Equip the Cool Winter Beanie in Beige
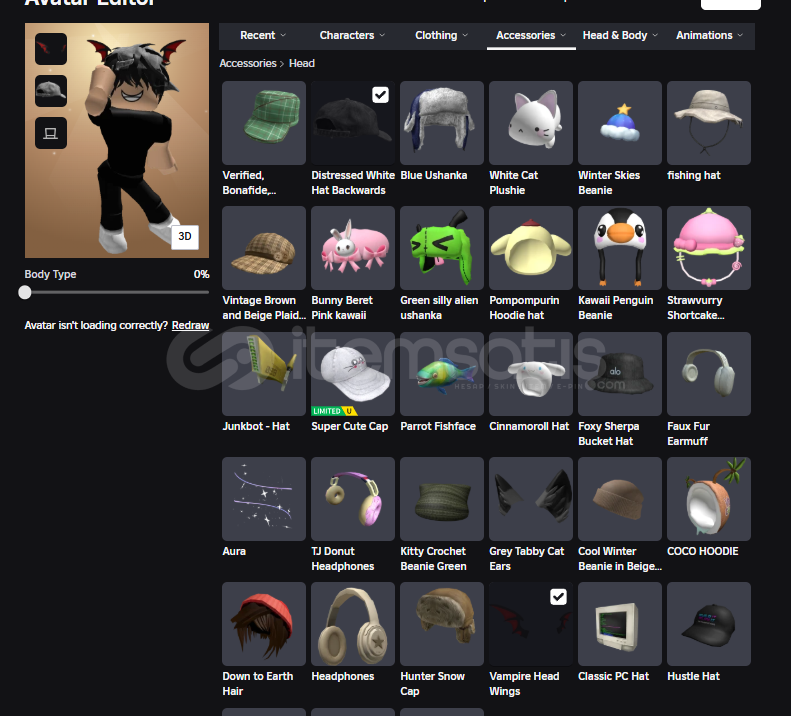The image size is (791, 716). click(620, 499)
